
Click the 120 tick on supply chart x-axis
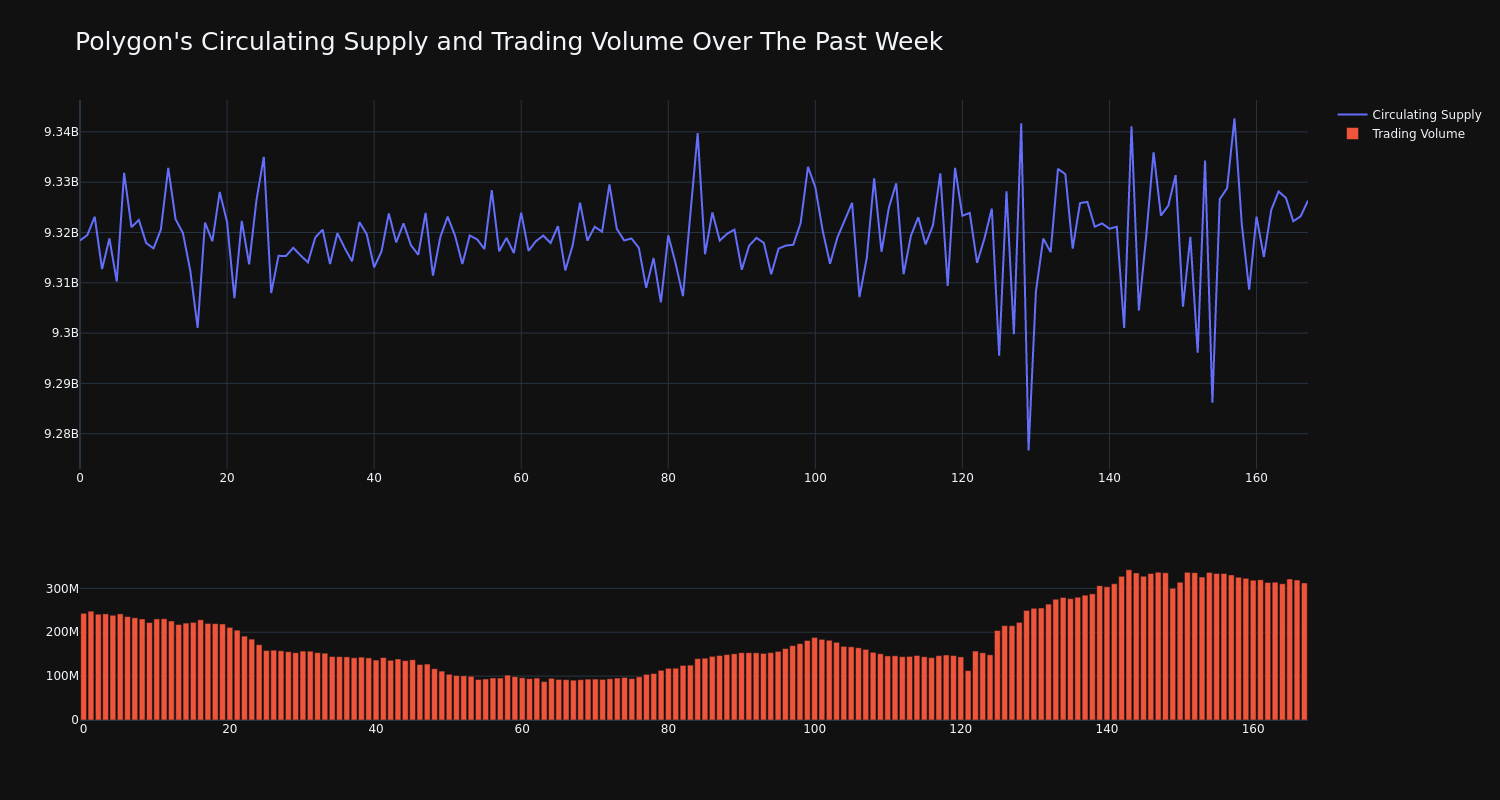(962, 478)
